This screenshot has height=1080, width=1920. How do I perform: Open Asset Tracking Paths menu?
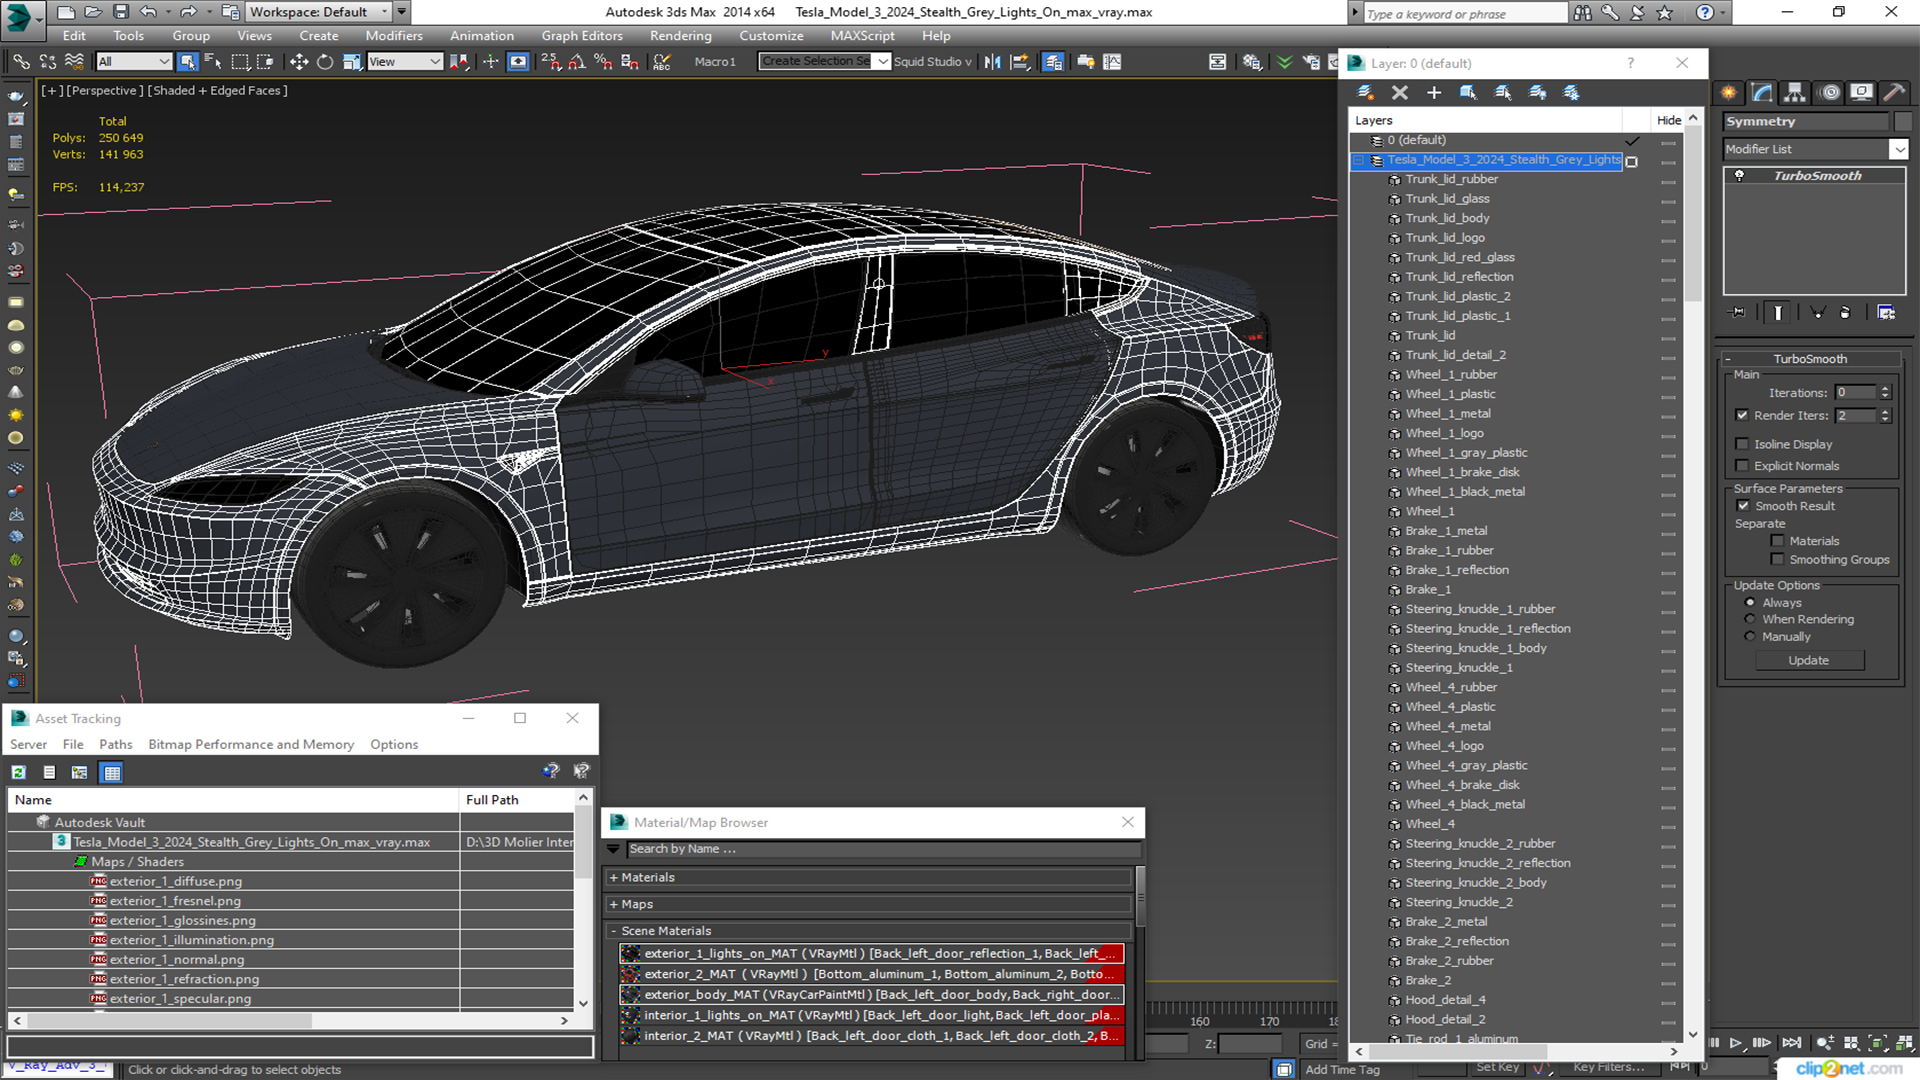point(116,744)
